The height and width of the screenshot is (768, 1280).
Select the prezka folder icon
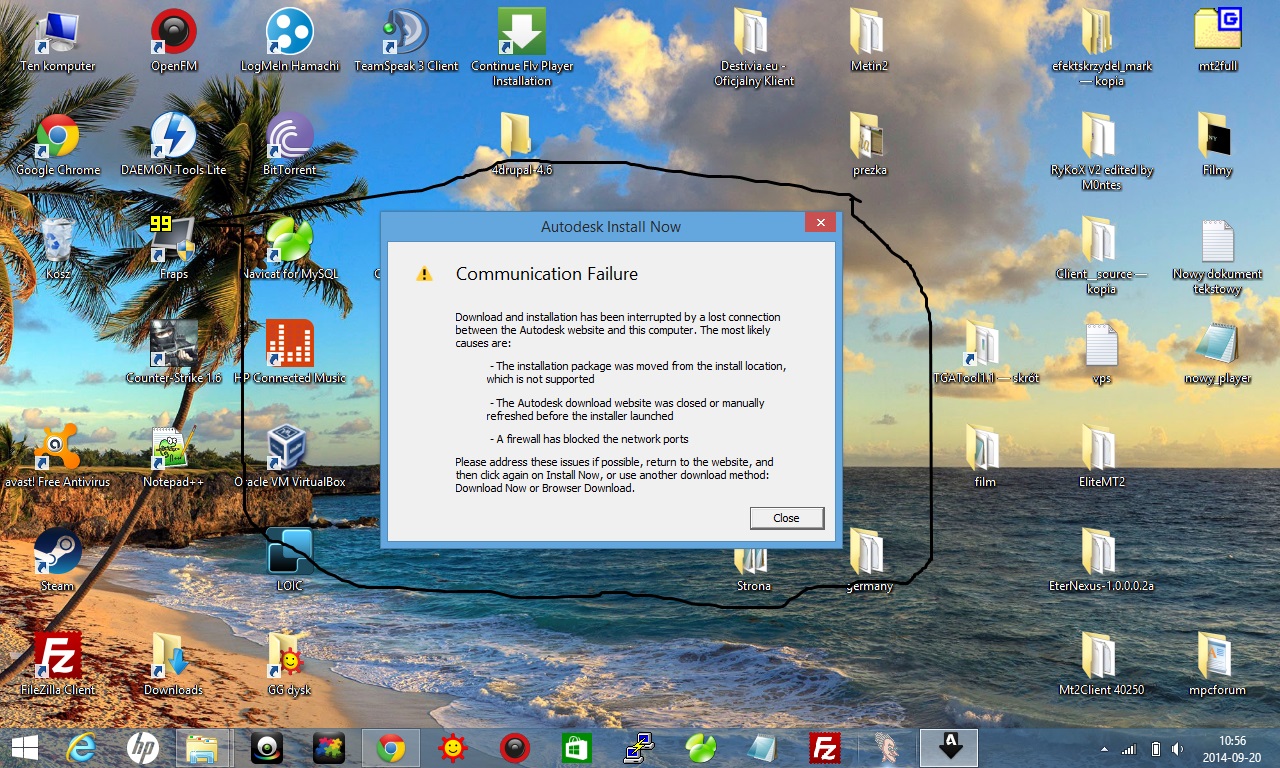870,146
